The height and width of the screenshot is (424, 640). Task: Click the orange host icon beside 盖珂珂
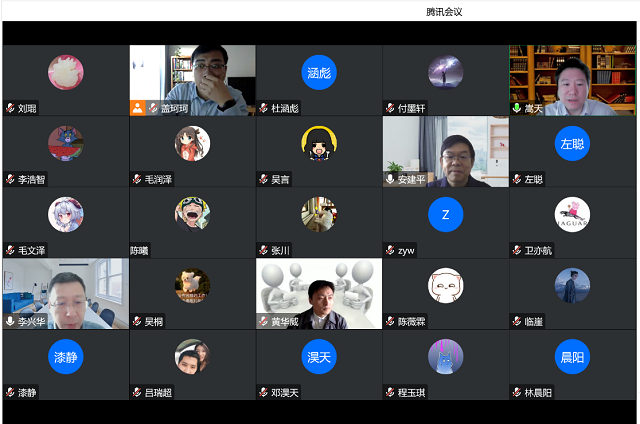point(137,108)
